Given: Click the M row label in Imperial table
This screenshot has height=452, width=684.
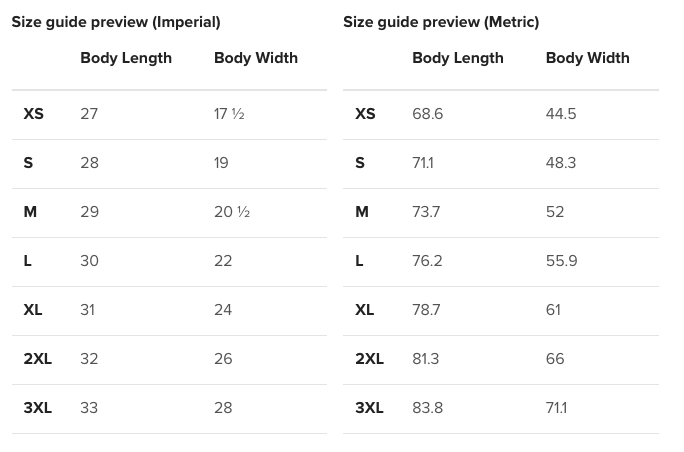Looking at the screenshot, I should click(x=30, y=212).
